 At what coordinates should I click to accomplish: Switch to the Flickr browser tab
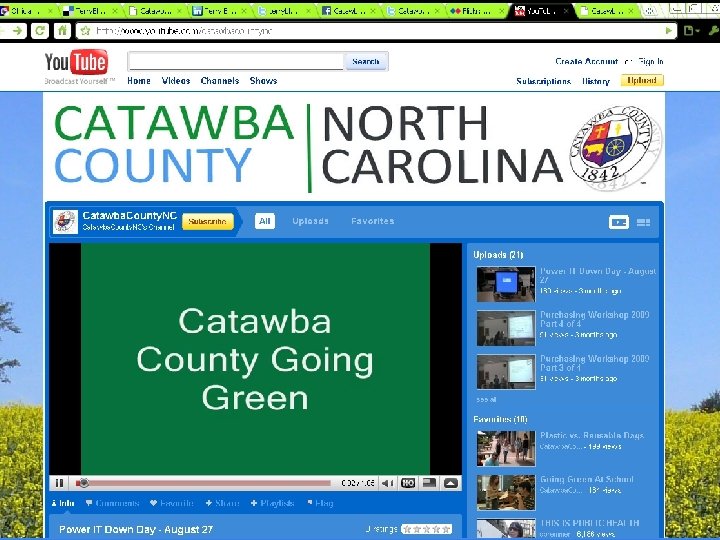point(476,11)
